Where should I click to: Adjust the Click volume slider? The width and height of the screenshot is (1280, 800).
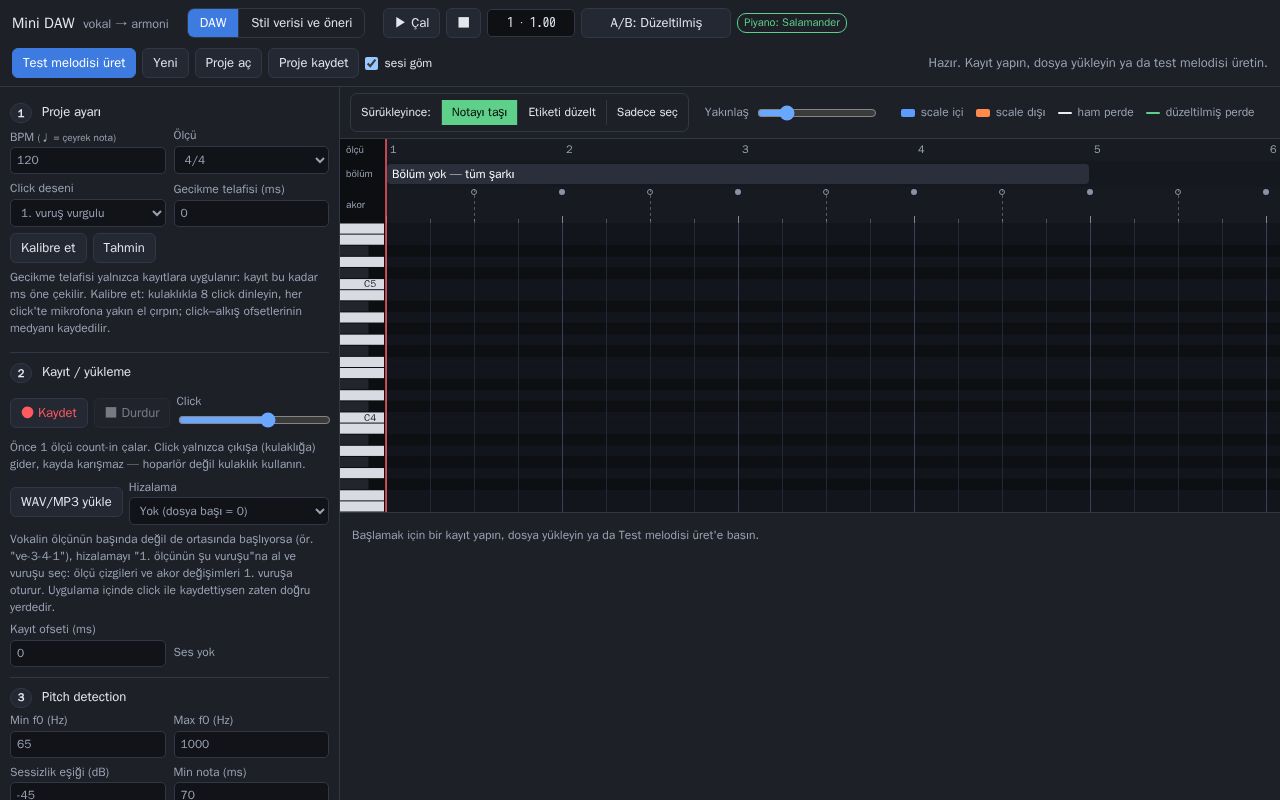tap(254, 420)
